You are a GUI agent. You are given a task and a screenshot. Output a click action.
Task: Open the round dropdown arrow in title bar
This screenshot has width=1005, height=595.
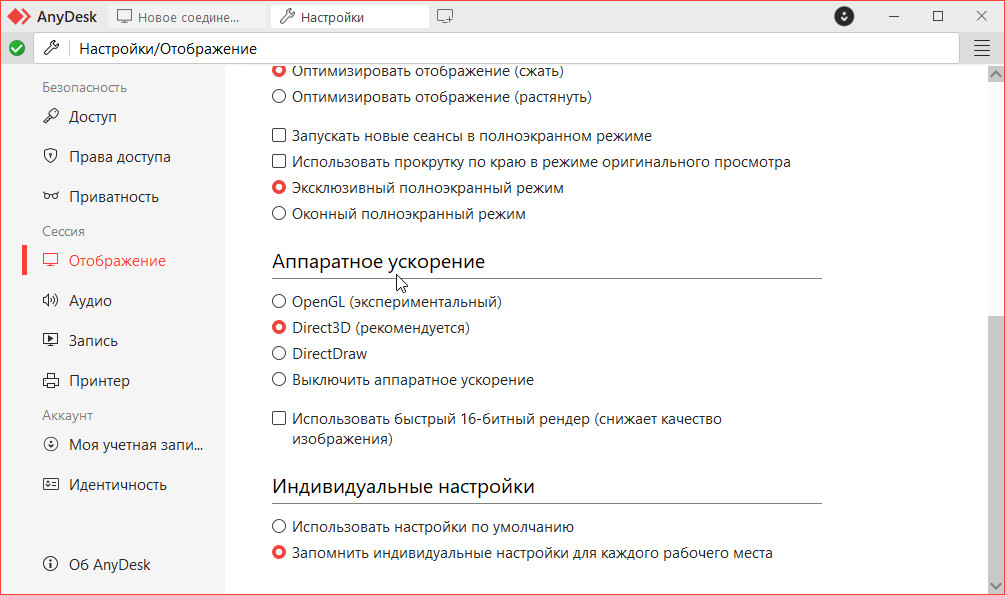point(845,17)
